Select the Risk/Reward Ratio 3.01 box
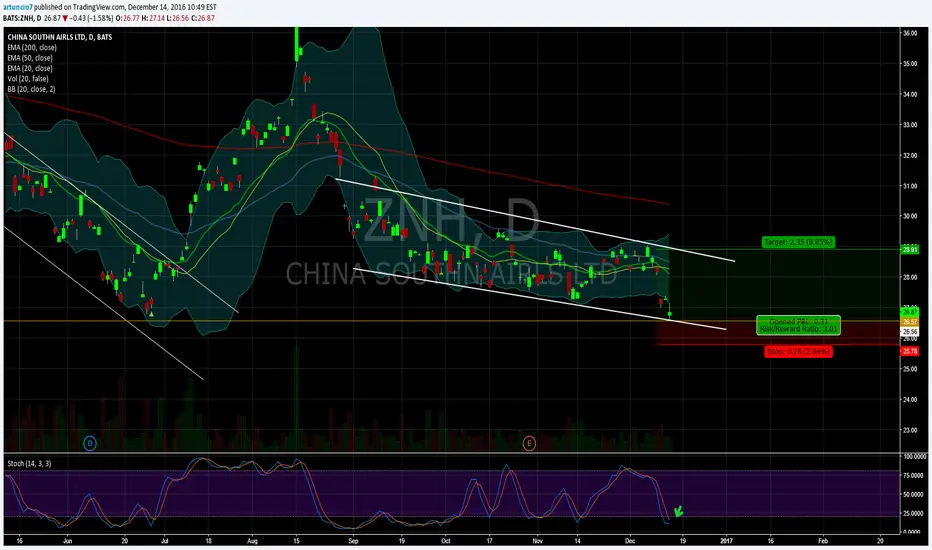 click(x=798, y=325)
